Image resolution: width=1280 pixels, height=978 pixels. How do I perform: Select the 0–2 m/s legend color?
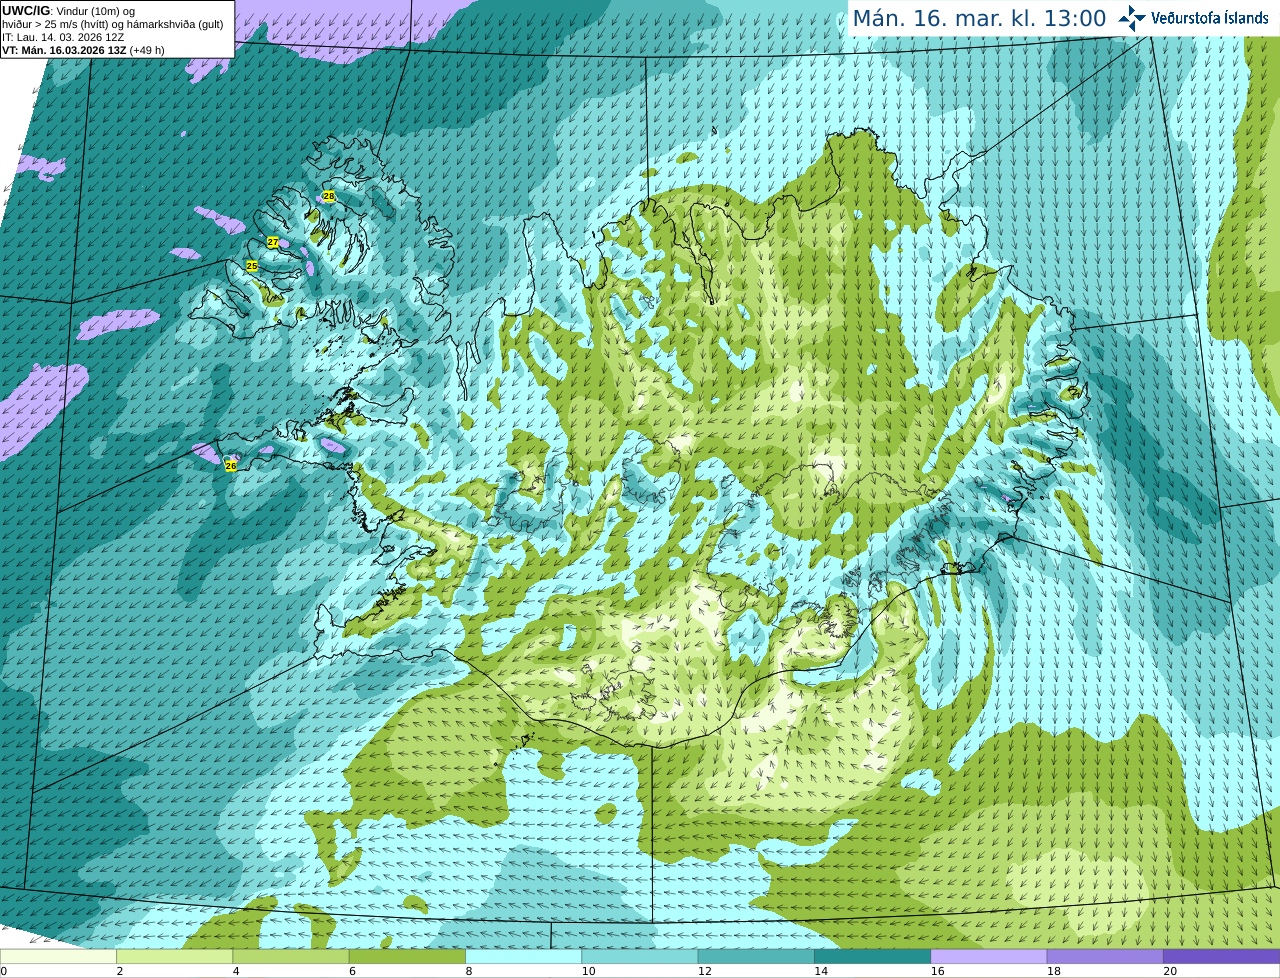click(58, 957)
